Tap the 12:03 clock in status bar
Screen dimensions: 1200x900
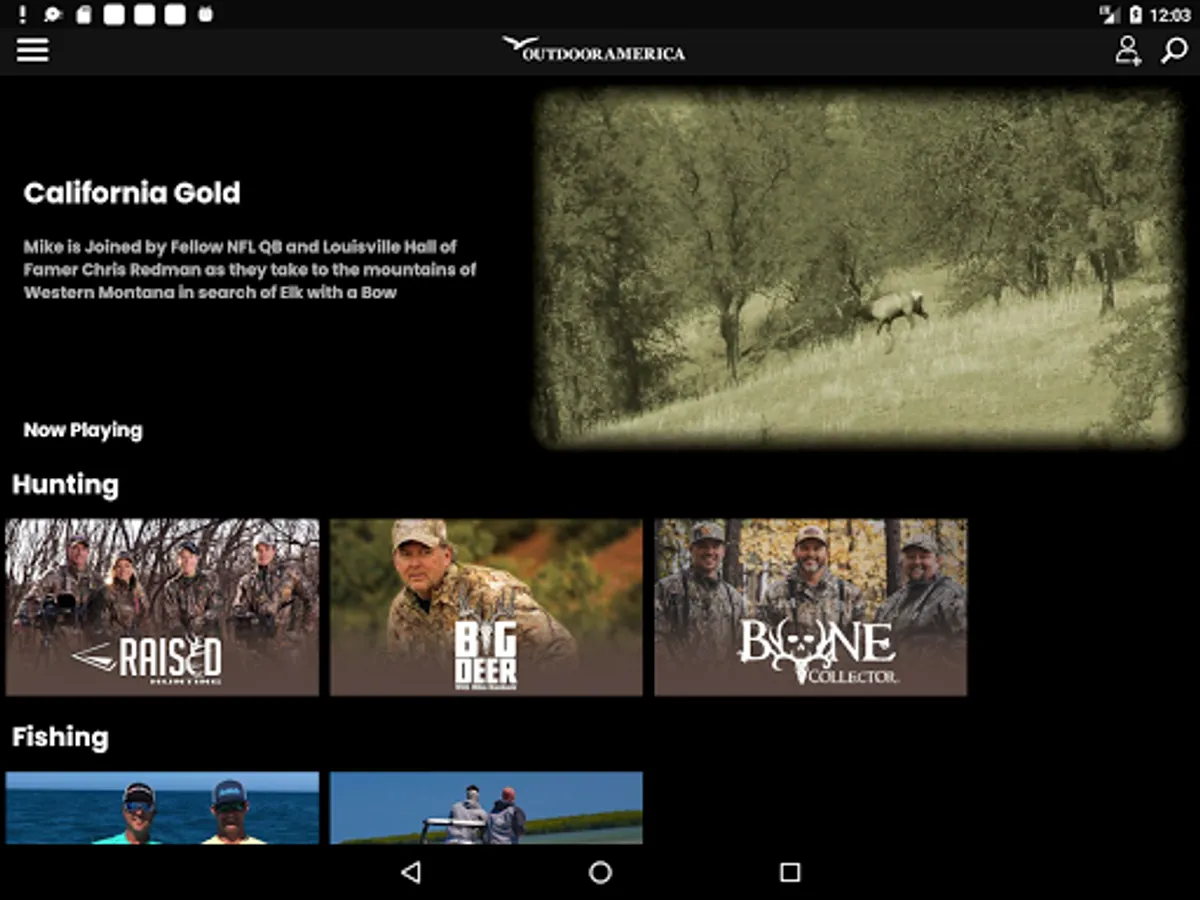pyautogui.click(x=1170, y=15)
